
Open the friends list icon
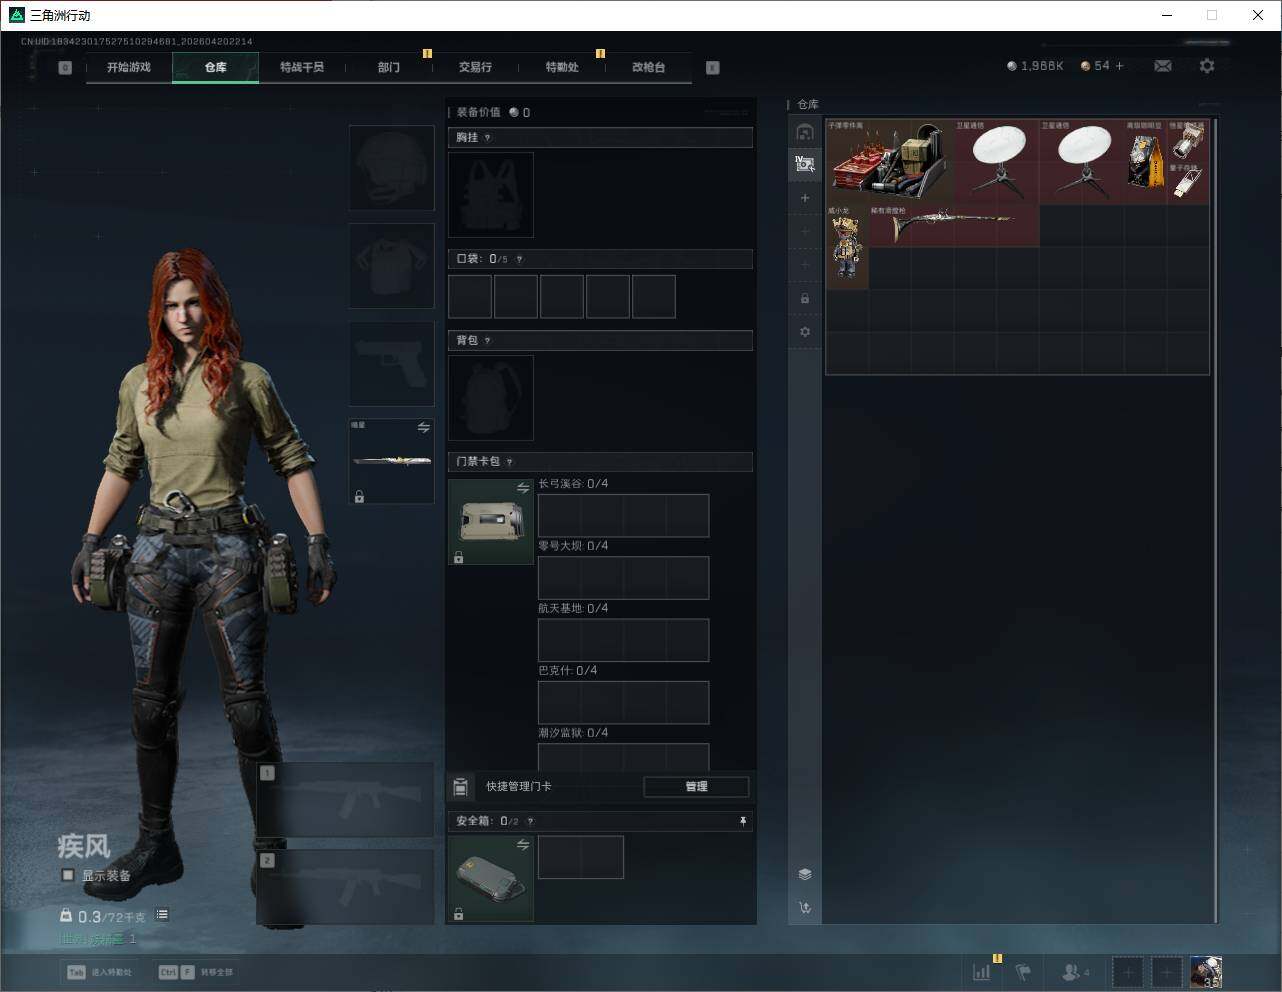tap(1074, 971)
